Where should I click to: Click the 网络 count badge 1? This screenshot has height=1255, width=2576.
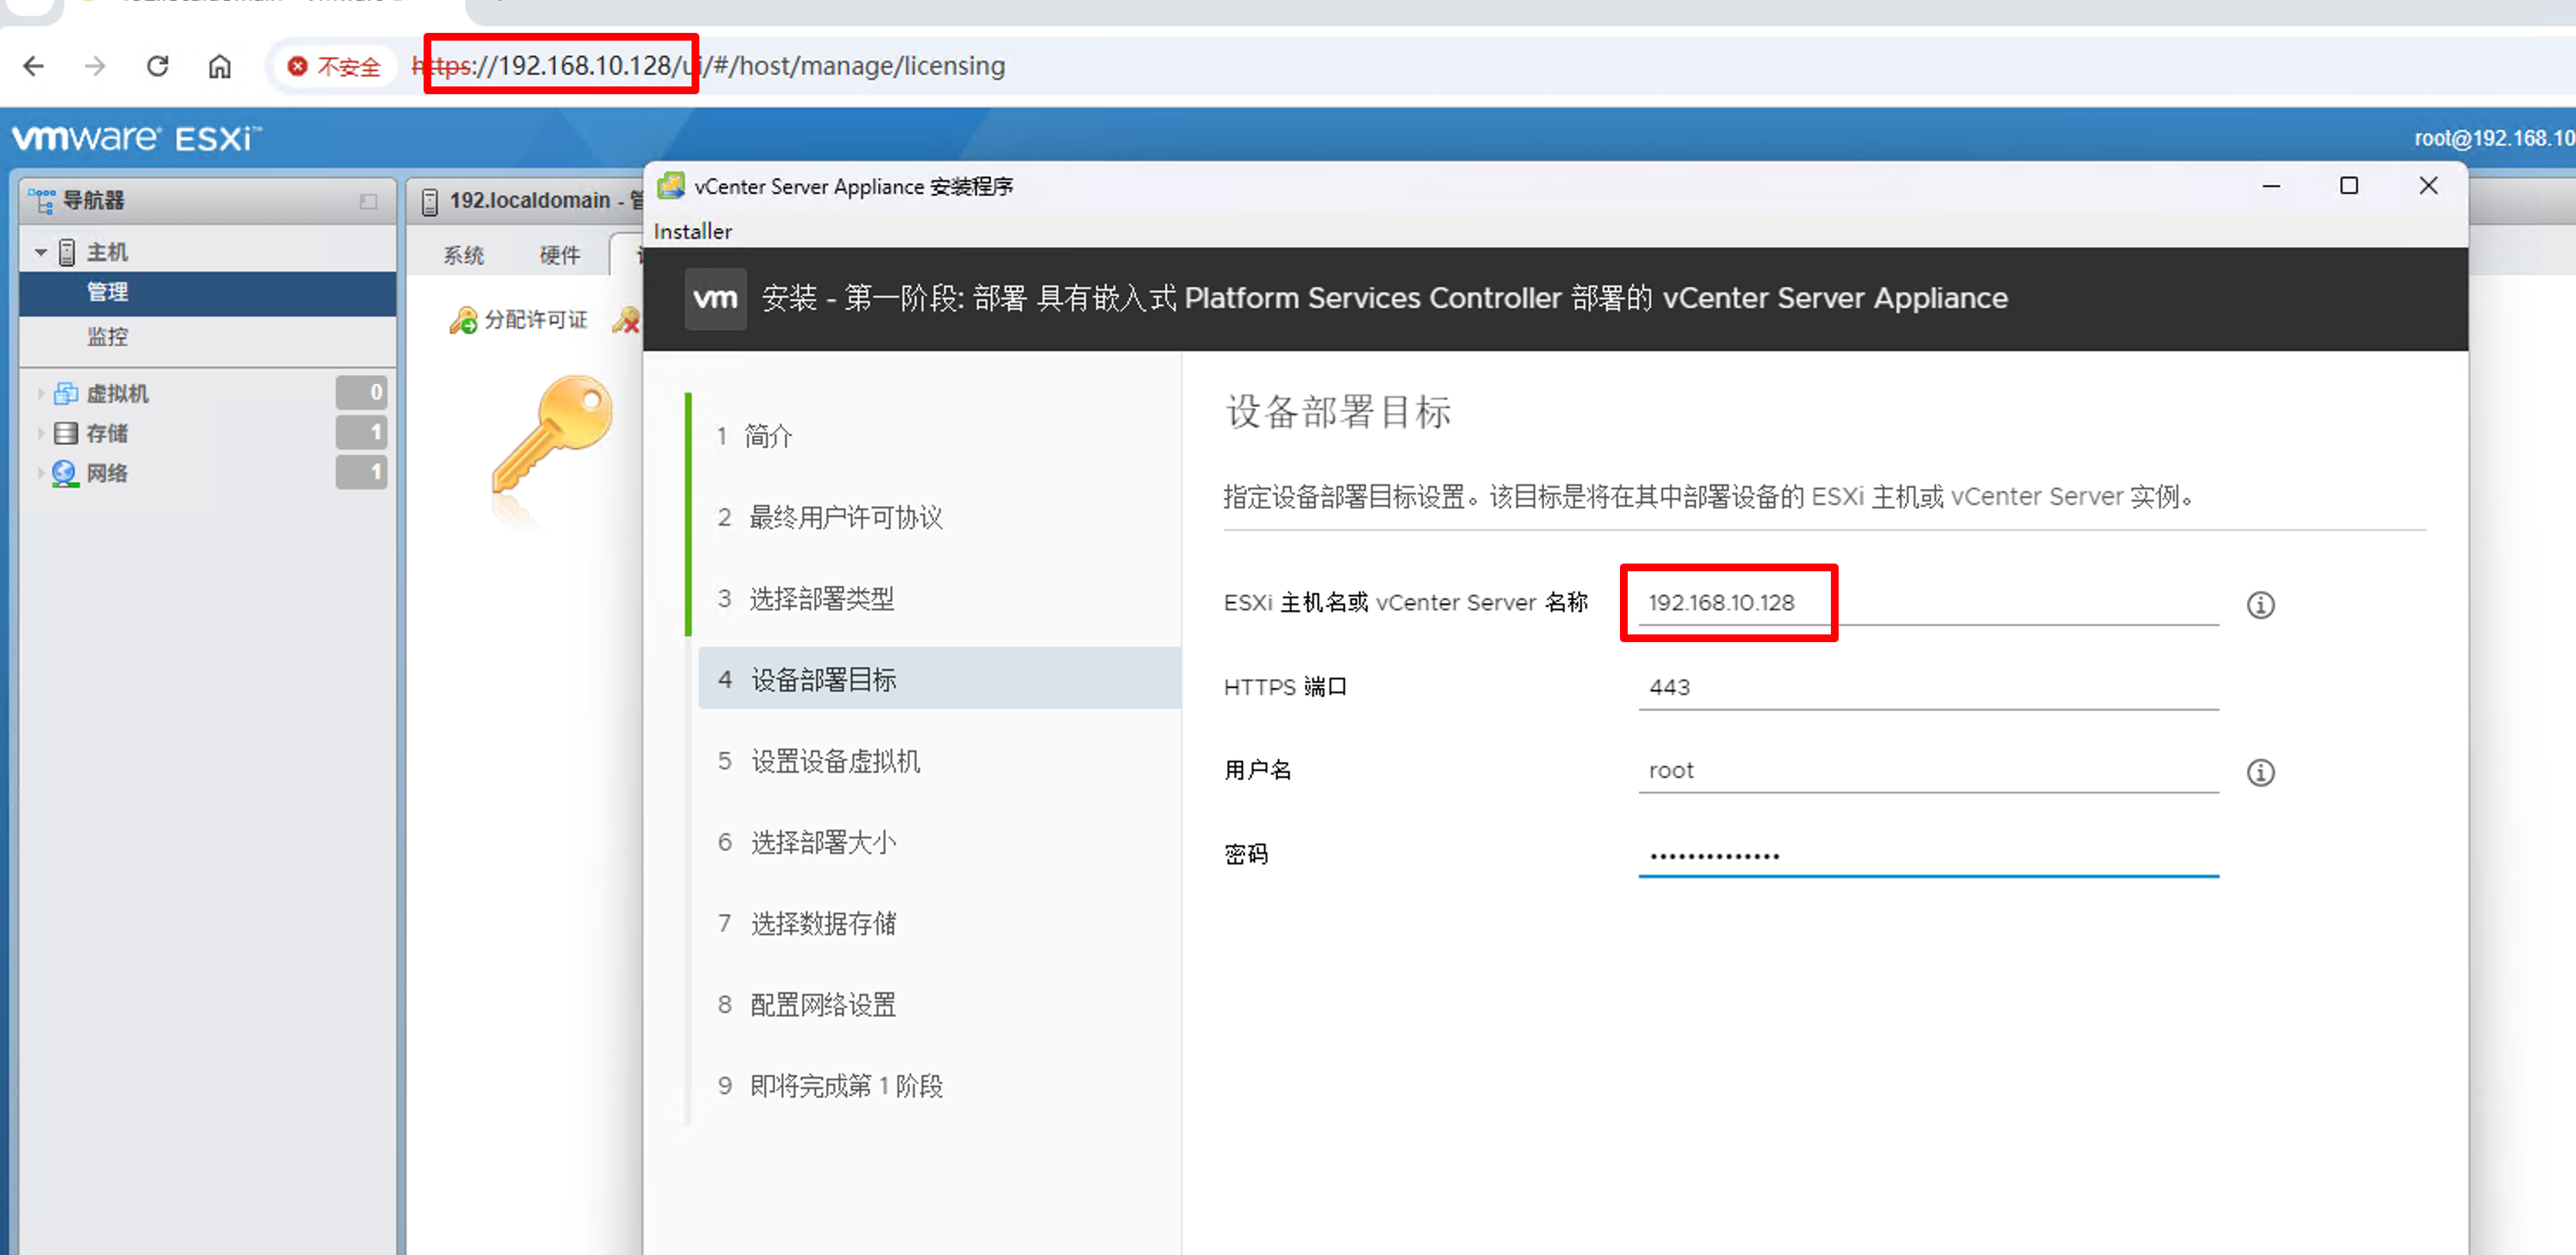[x=361, y=472]
